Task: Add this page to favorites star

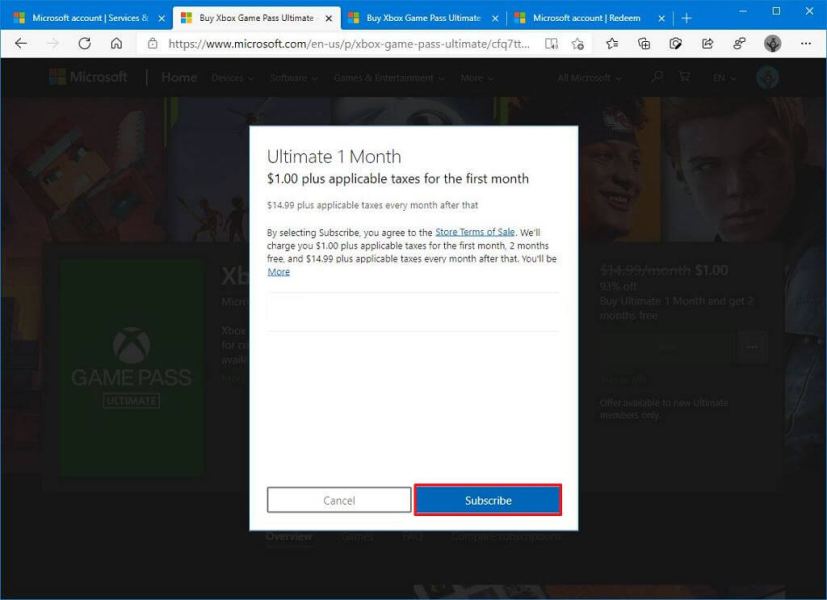Action: [578, 44]
